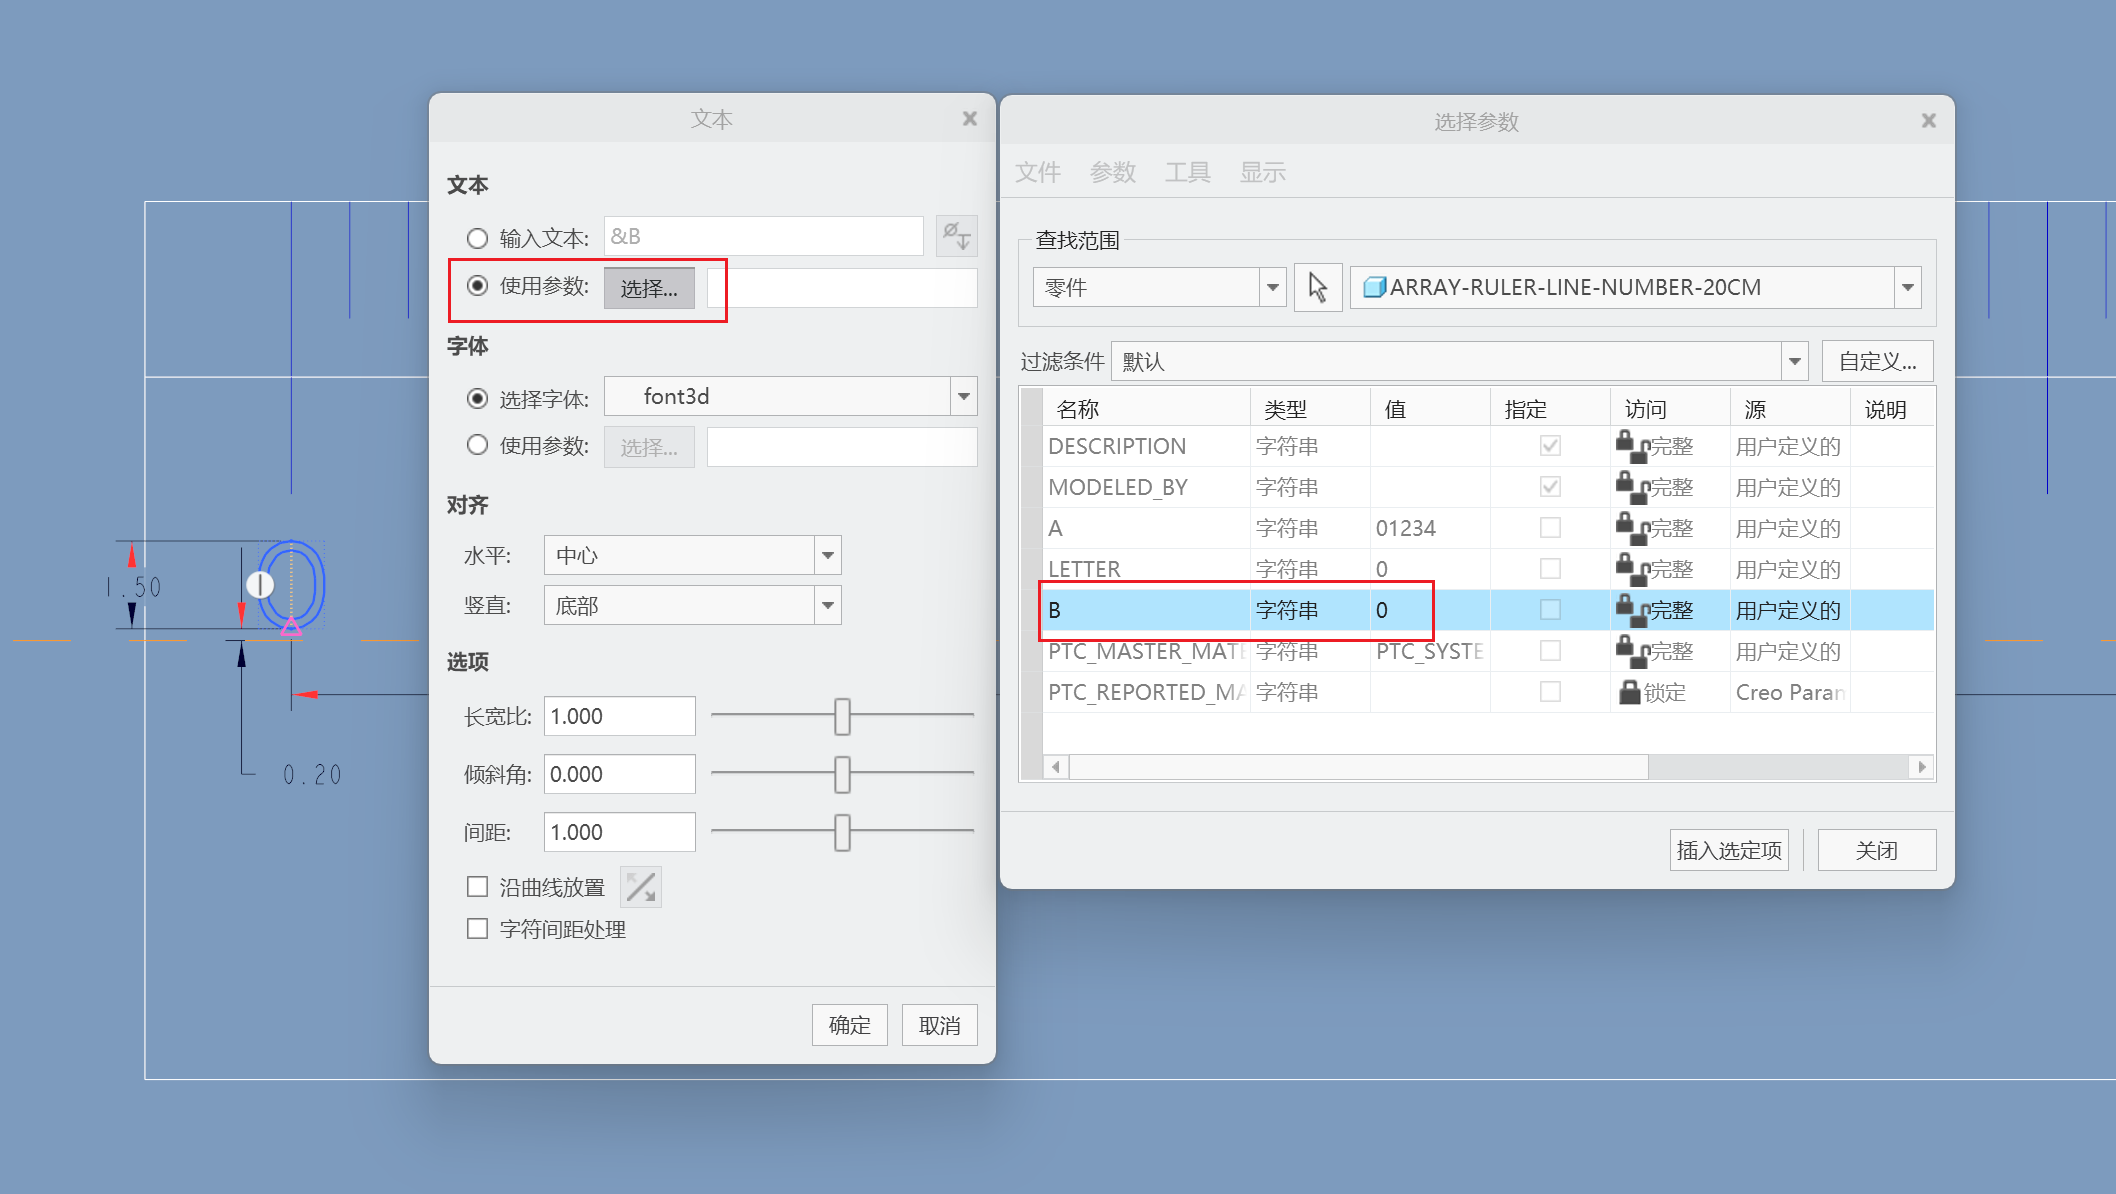Close the 文本 dialog with X
The image size is (2116, 1194).
click(969, 119)
